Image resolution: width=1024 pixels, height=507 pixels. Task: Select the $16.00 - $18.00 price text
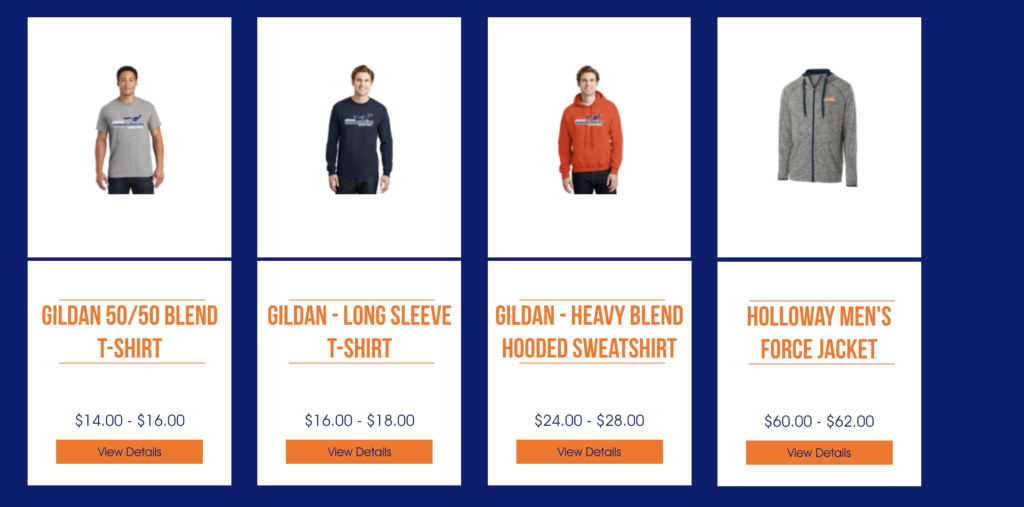coord(359,420)
